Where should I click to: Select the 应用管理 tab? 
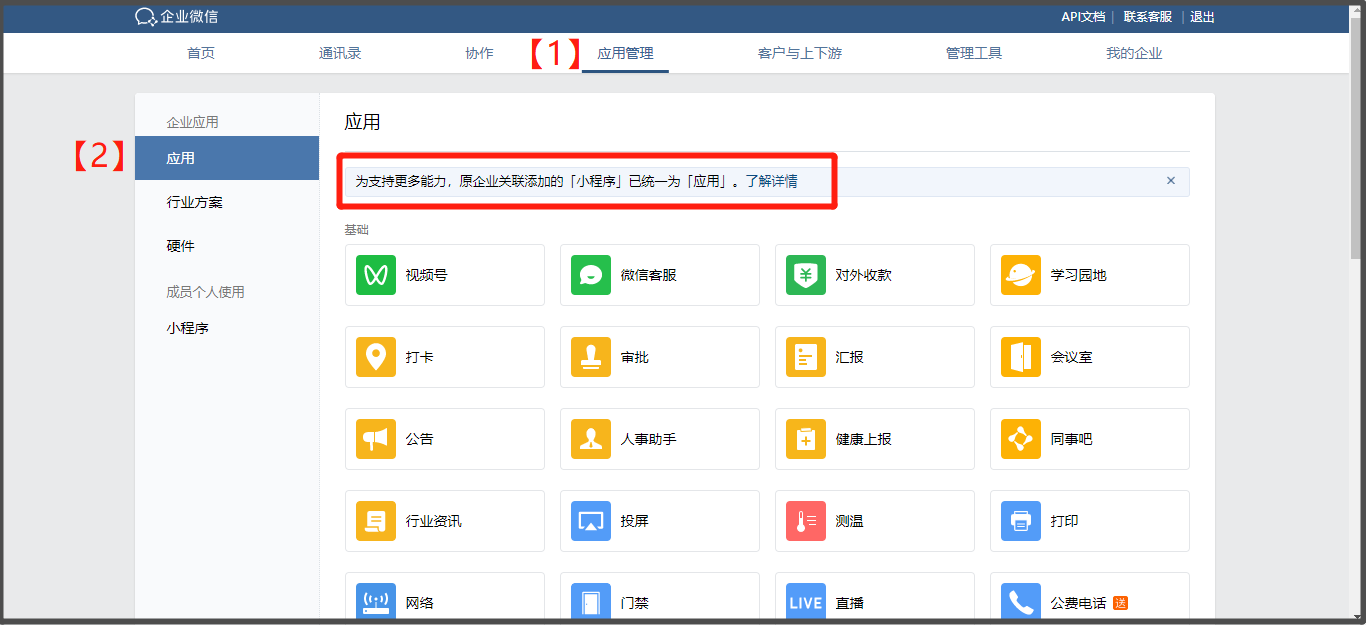pyautogui.click(x=625, y=53)
